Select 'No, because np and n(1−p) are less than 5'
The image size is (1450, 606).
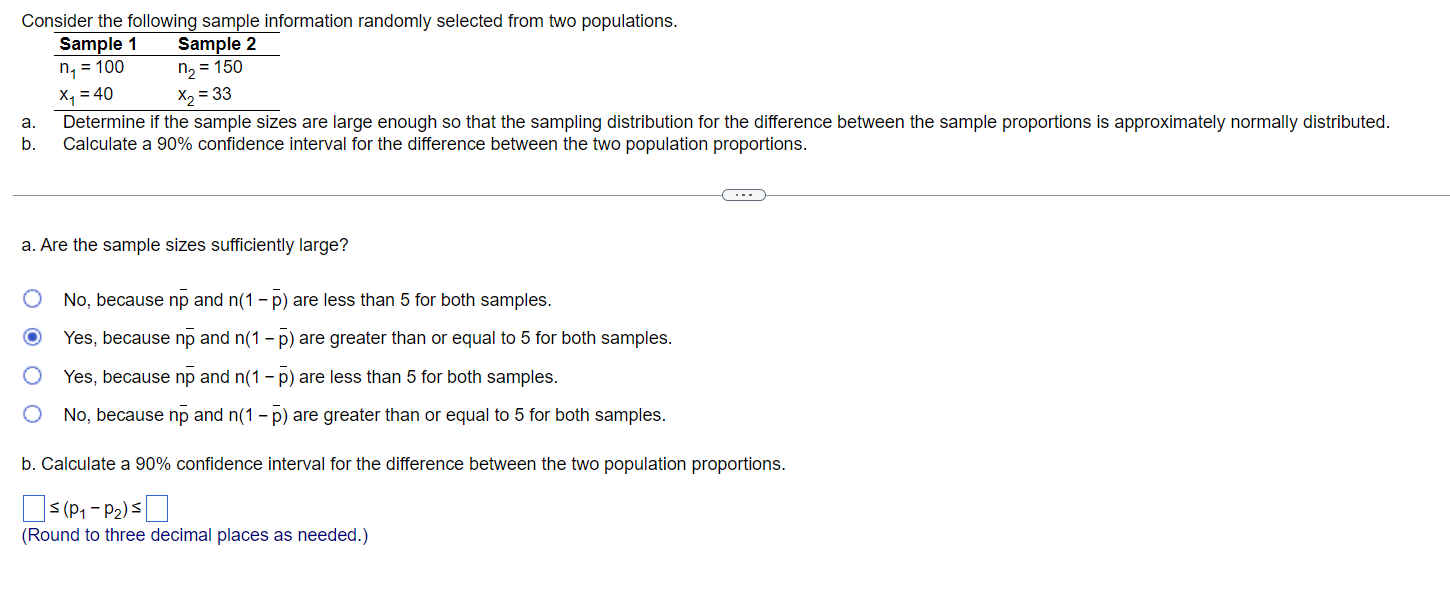32,299
